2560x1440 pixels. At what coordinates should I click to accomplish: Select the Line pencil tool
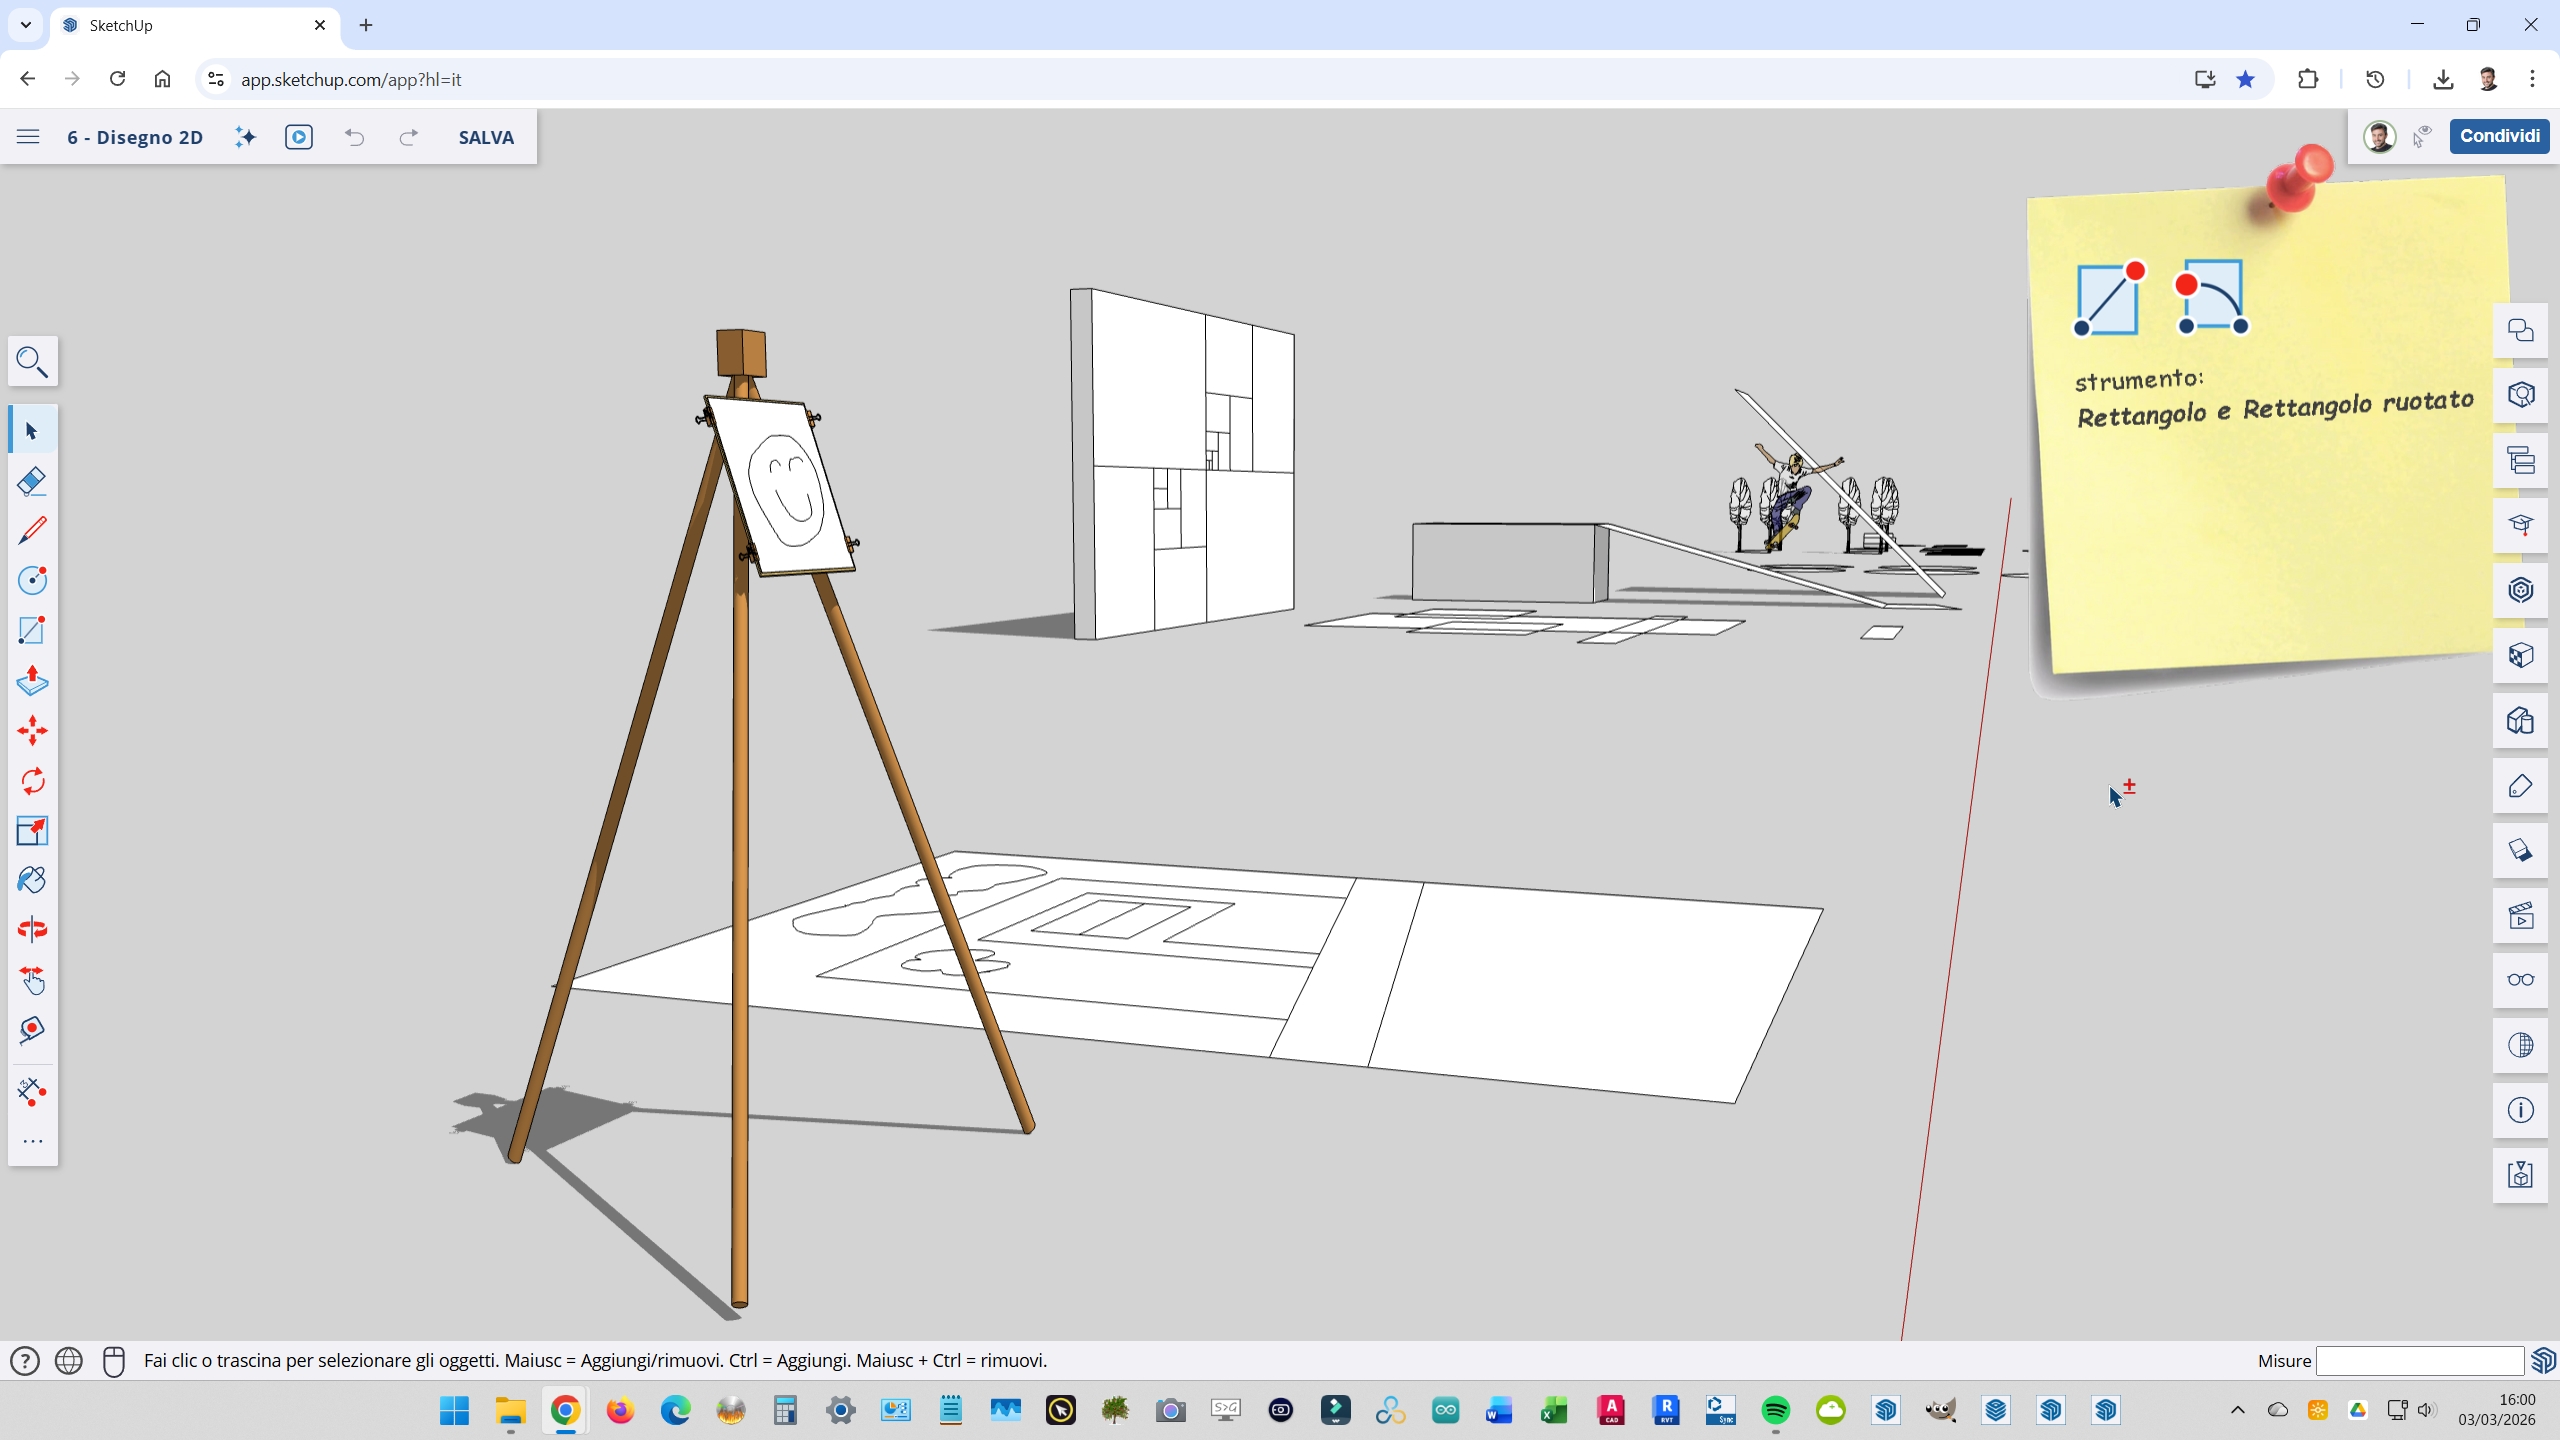point(32,530)
